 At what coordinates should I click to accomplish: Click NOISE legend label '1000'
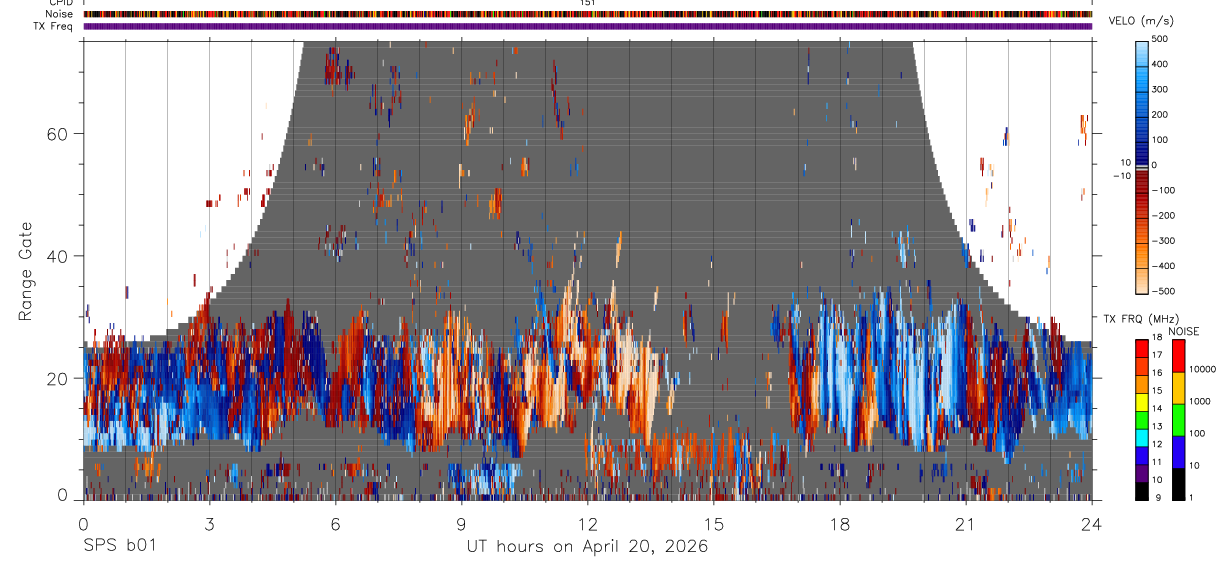[x=1199, y=402]
